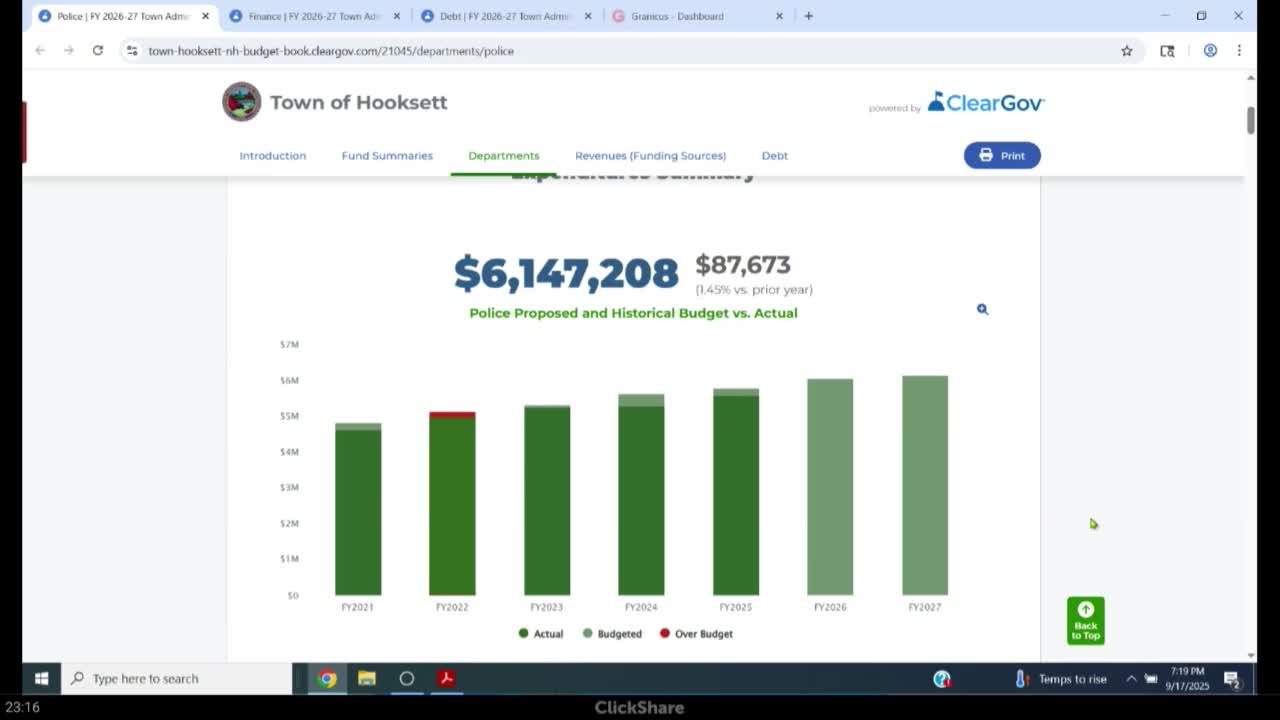Open the Departments navigation menu

click(503, 156)
